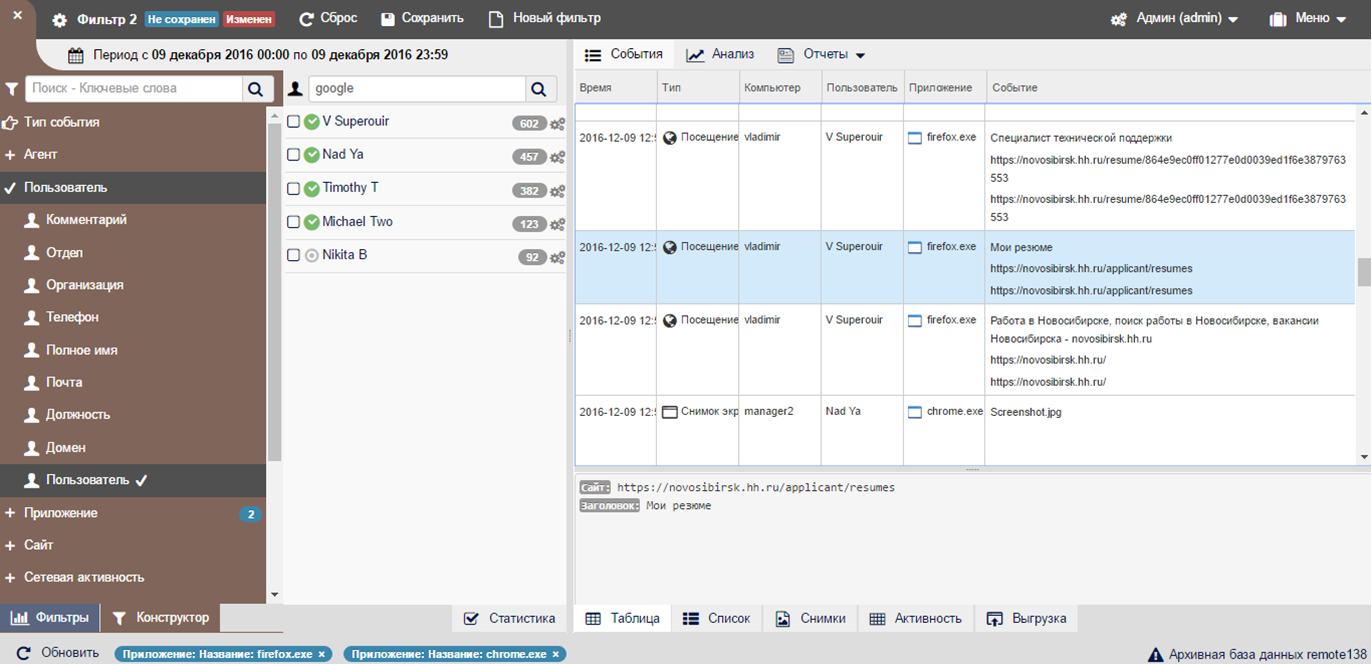Image resolution: width=1372 pixels, height=664 pixels.
Task: Search users with the magnifier icon
Action: tap(541, 89)
